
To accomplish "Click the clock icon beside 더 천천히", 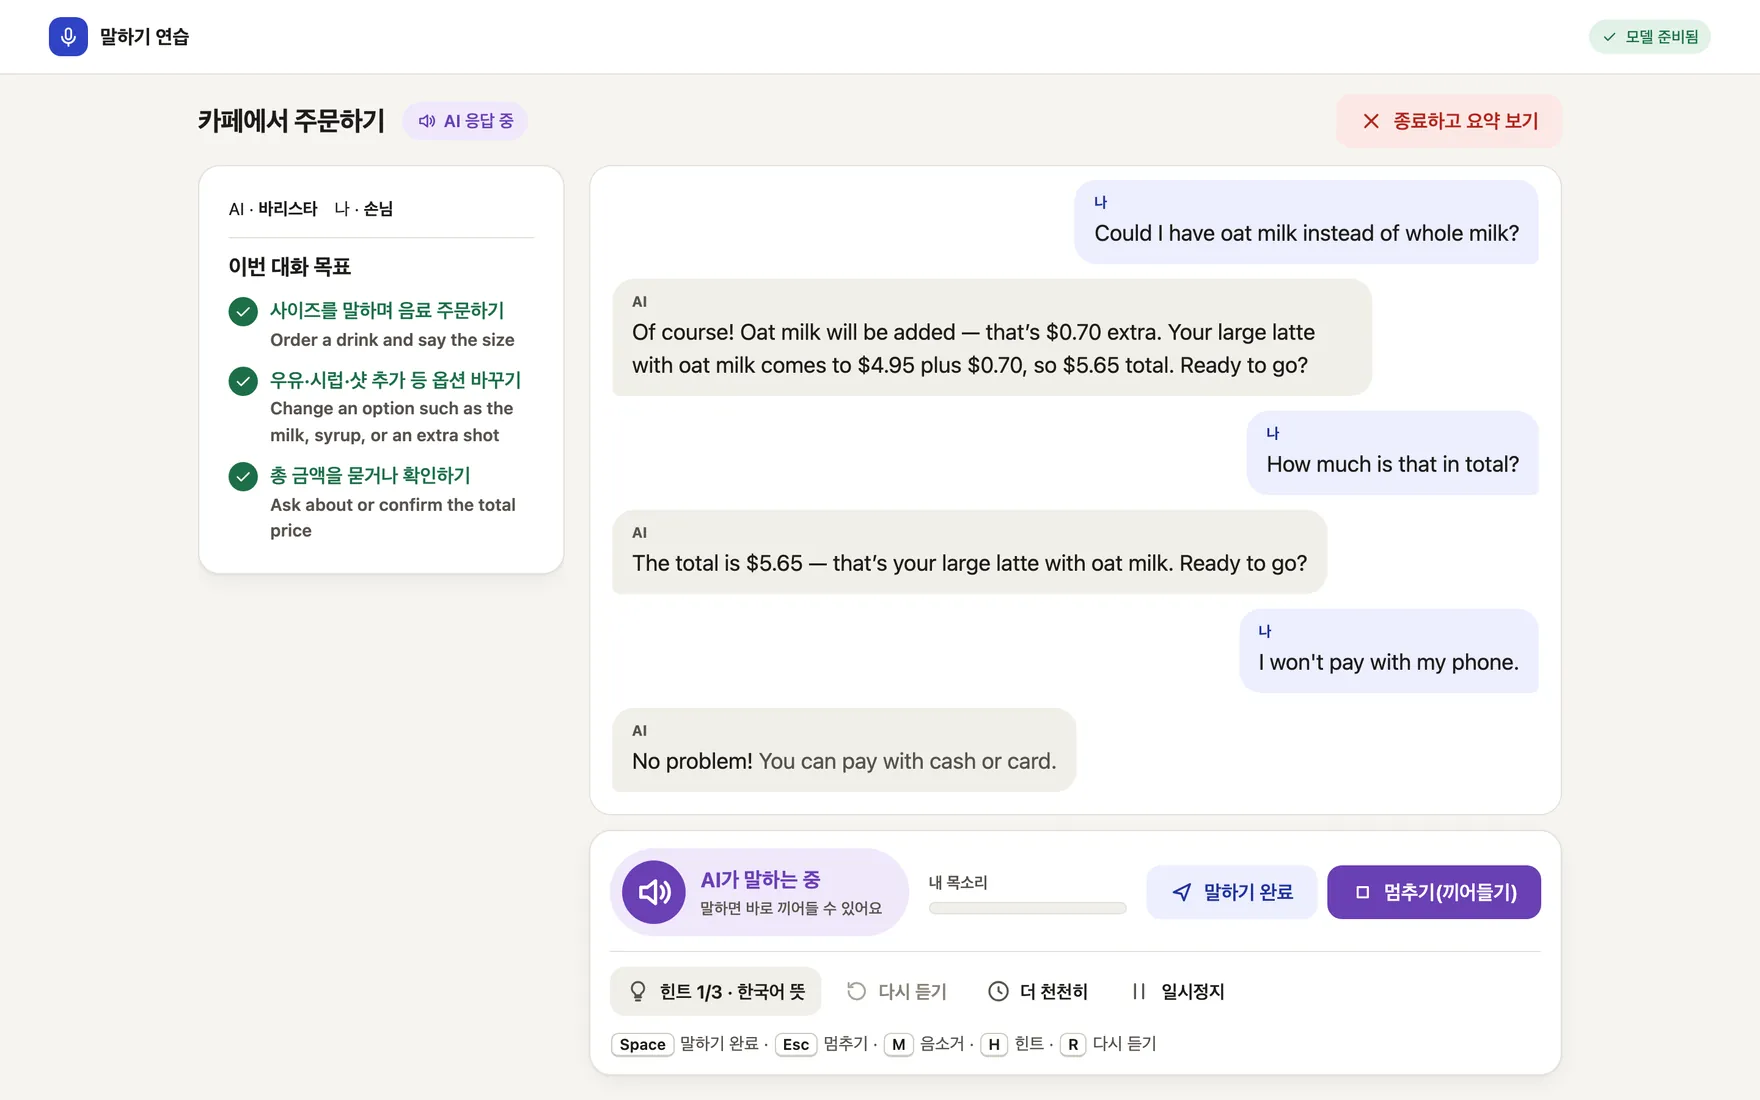I will (x=998, y=991).
